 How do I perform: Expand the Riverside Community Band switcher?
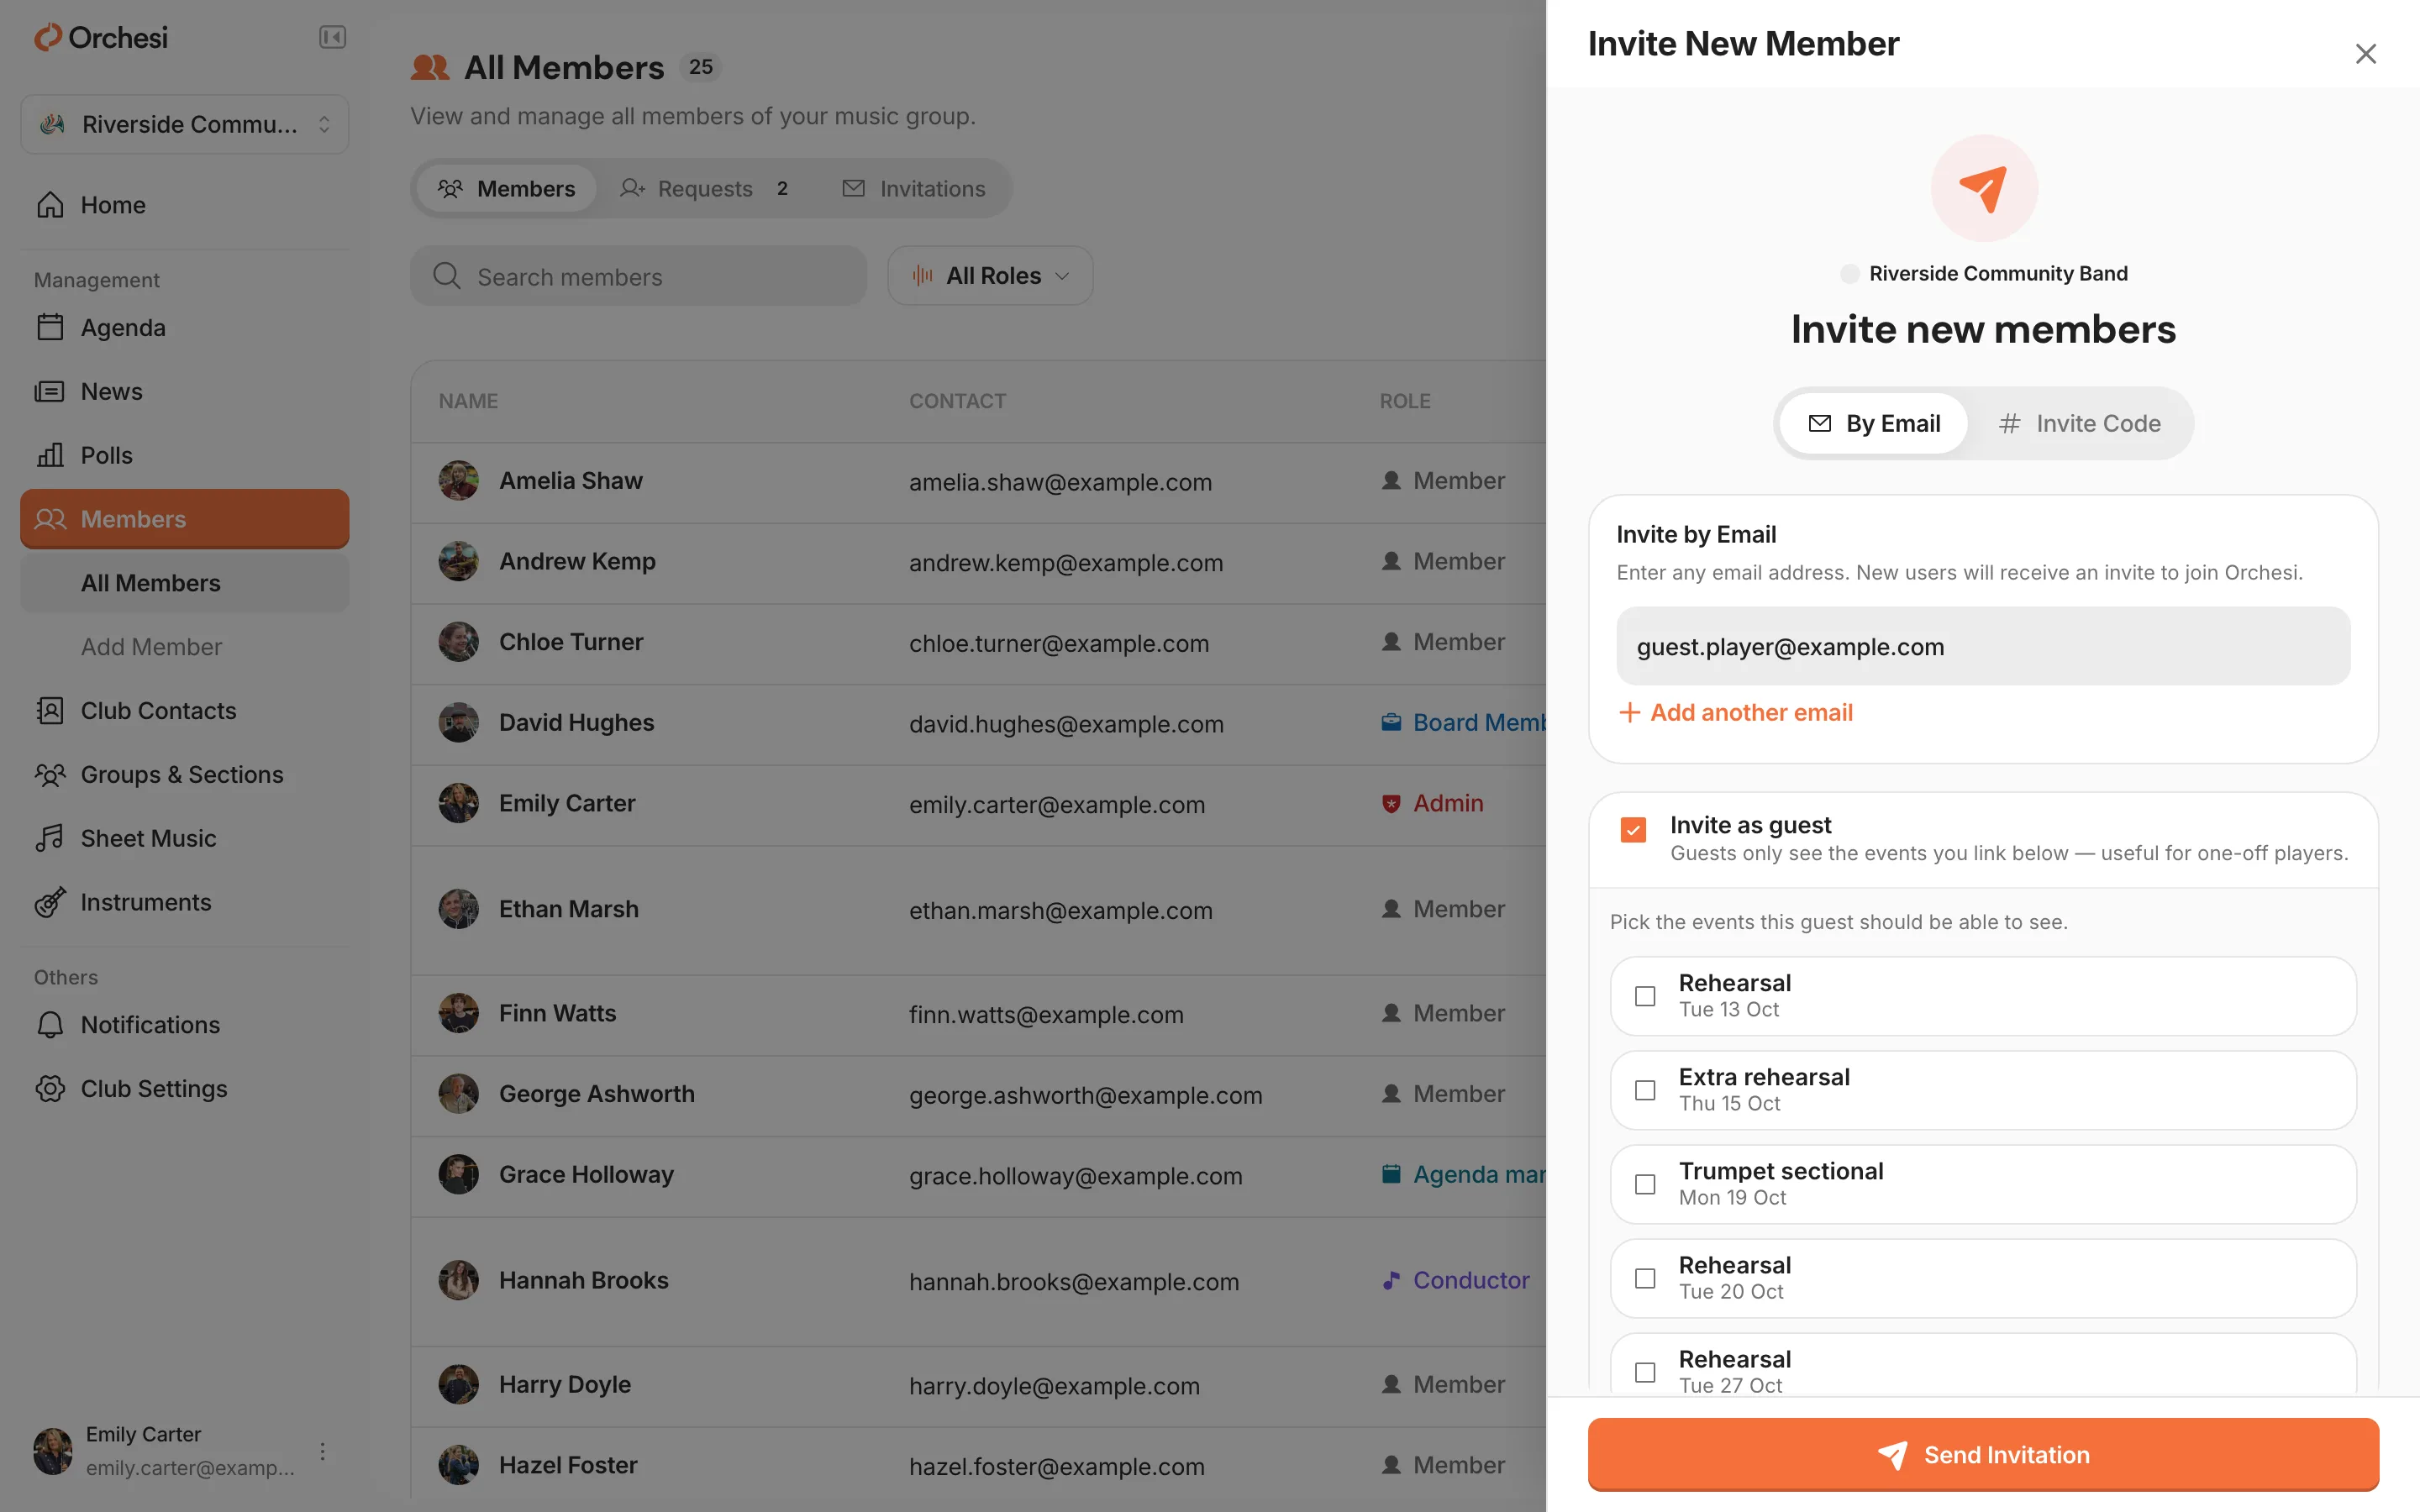184,124
